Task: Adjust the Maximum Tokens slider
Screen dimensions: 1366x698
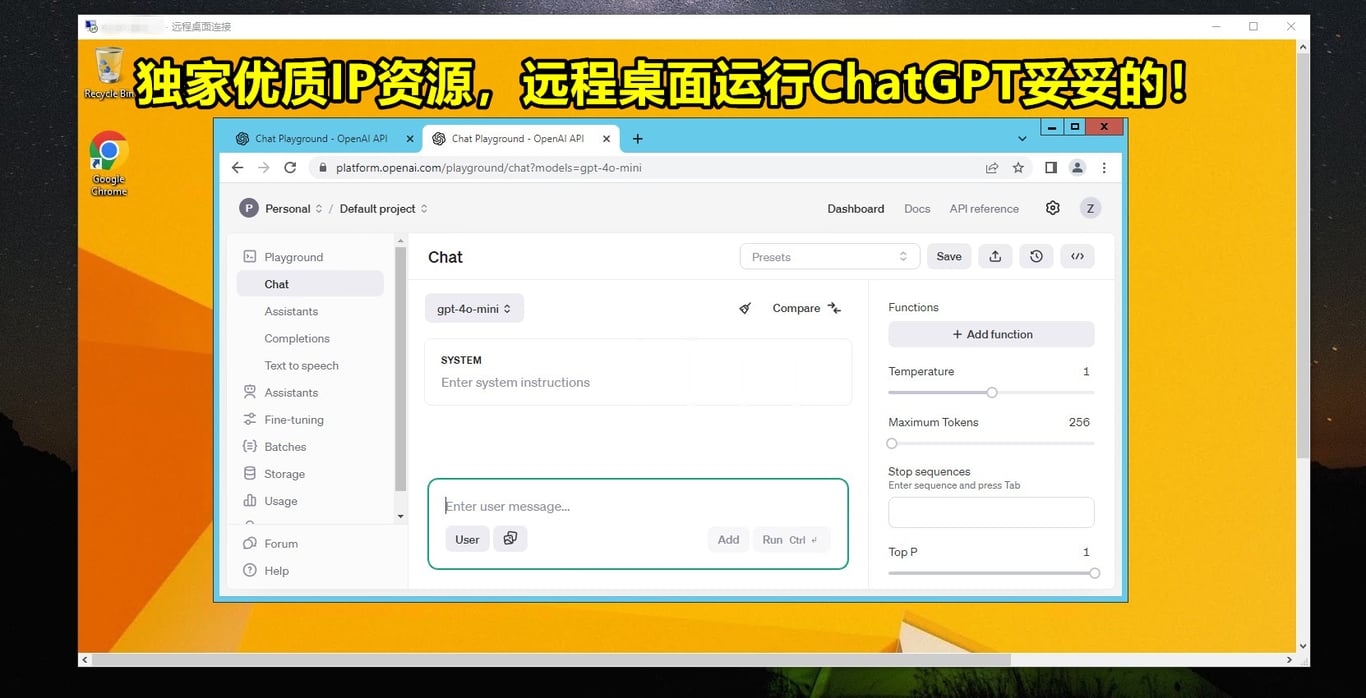Action: pyautogui.click(x=991, y=443)
